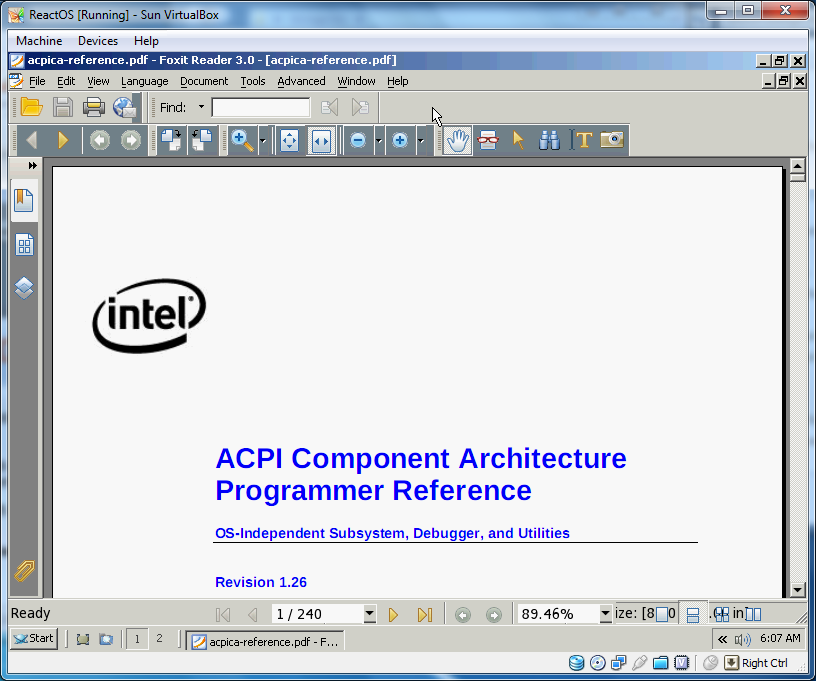
Task: Toggle continuous page layout in status bar
Action: click(693, 614)
